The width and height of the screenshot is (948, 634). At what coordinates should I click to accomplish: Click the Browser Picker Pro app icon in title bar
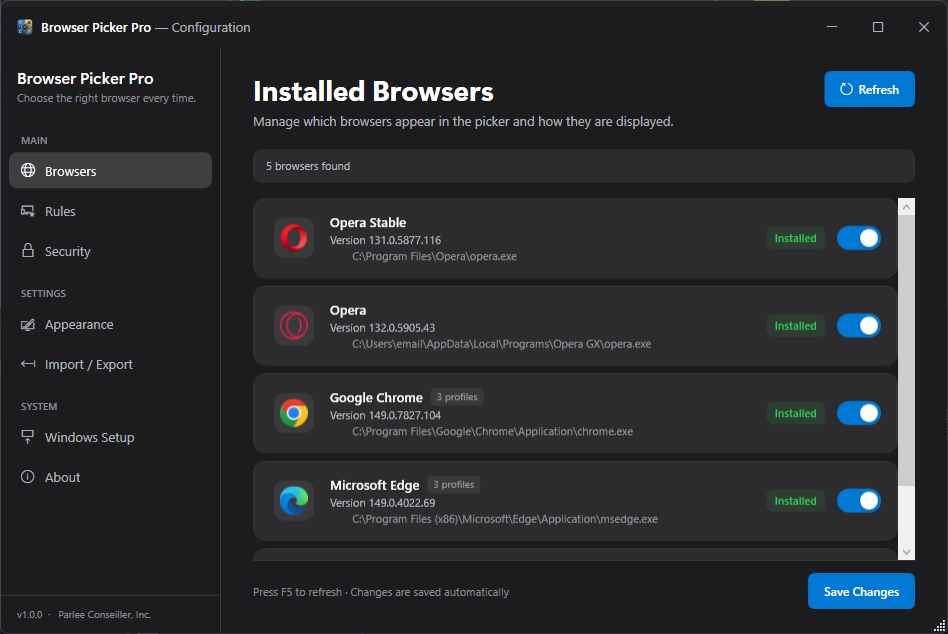pyautogui.click(x=25, y=27)
